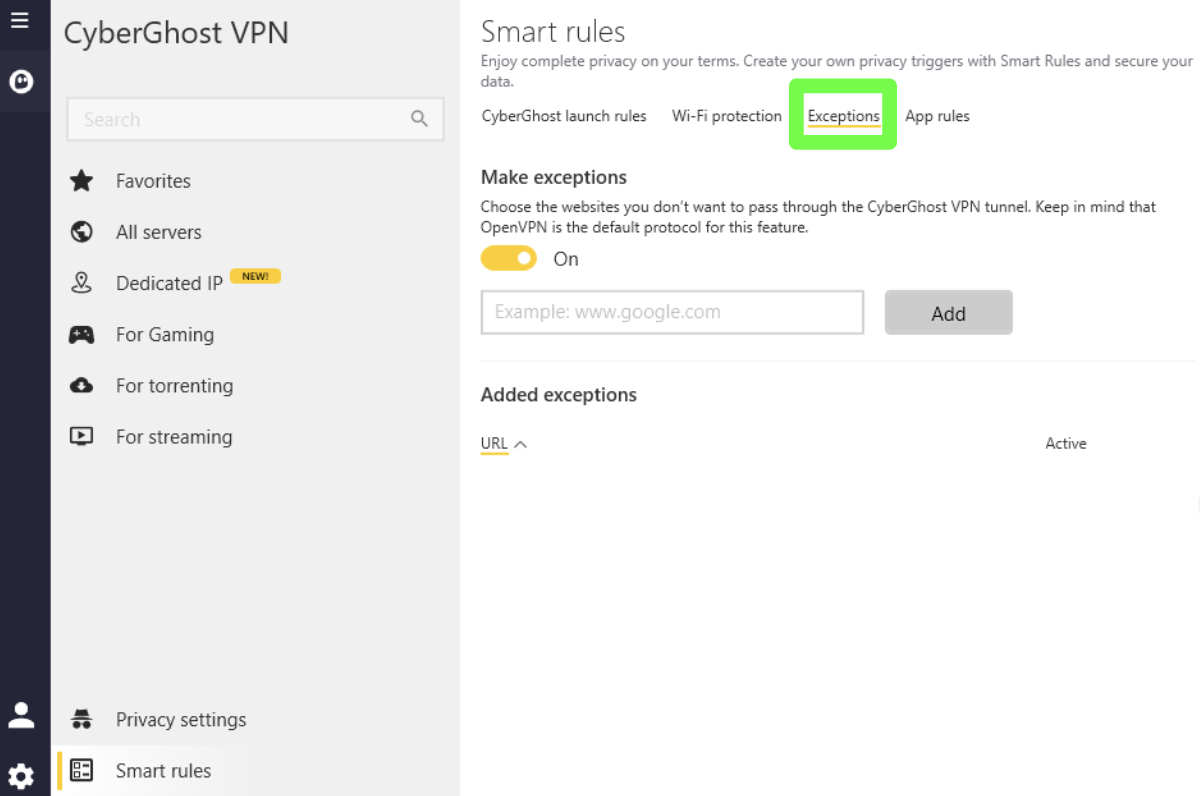
Task: Turn off the Make exceptions toggle
Action: point(509,259)
